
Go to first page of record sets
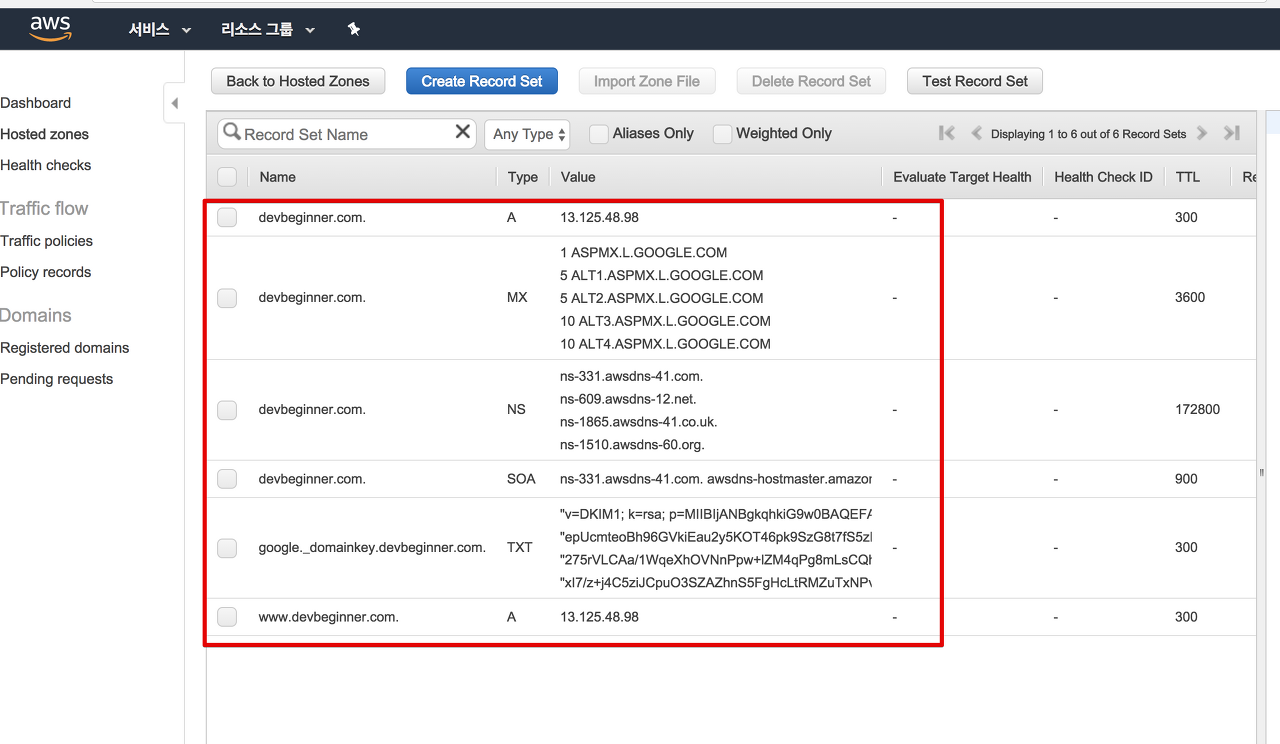(946, 133)
